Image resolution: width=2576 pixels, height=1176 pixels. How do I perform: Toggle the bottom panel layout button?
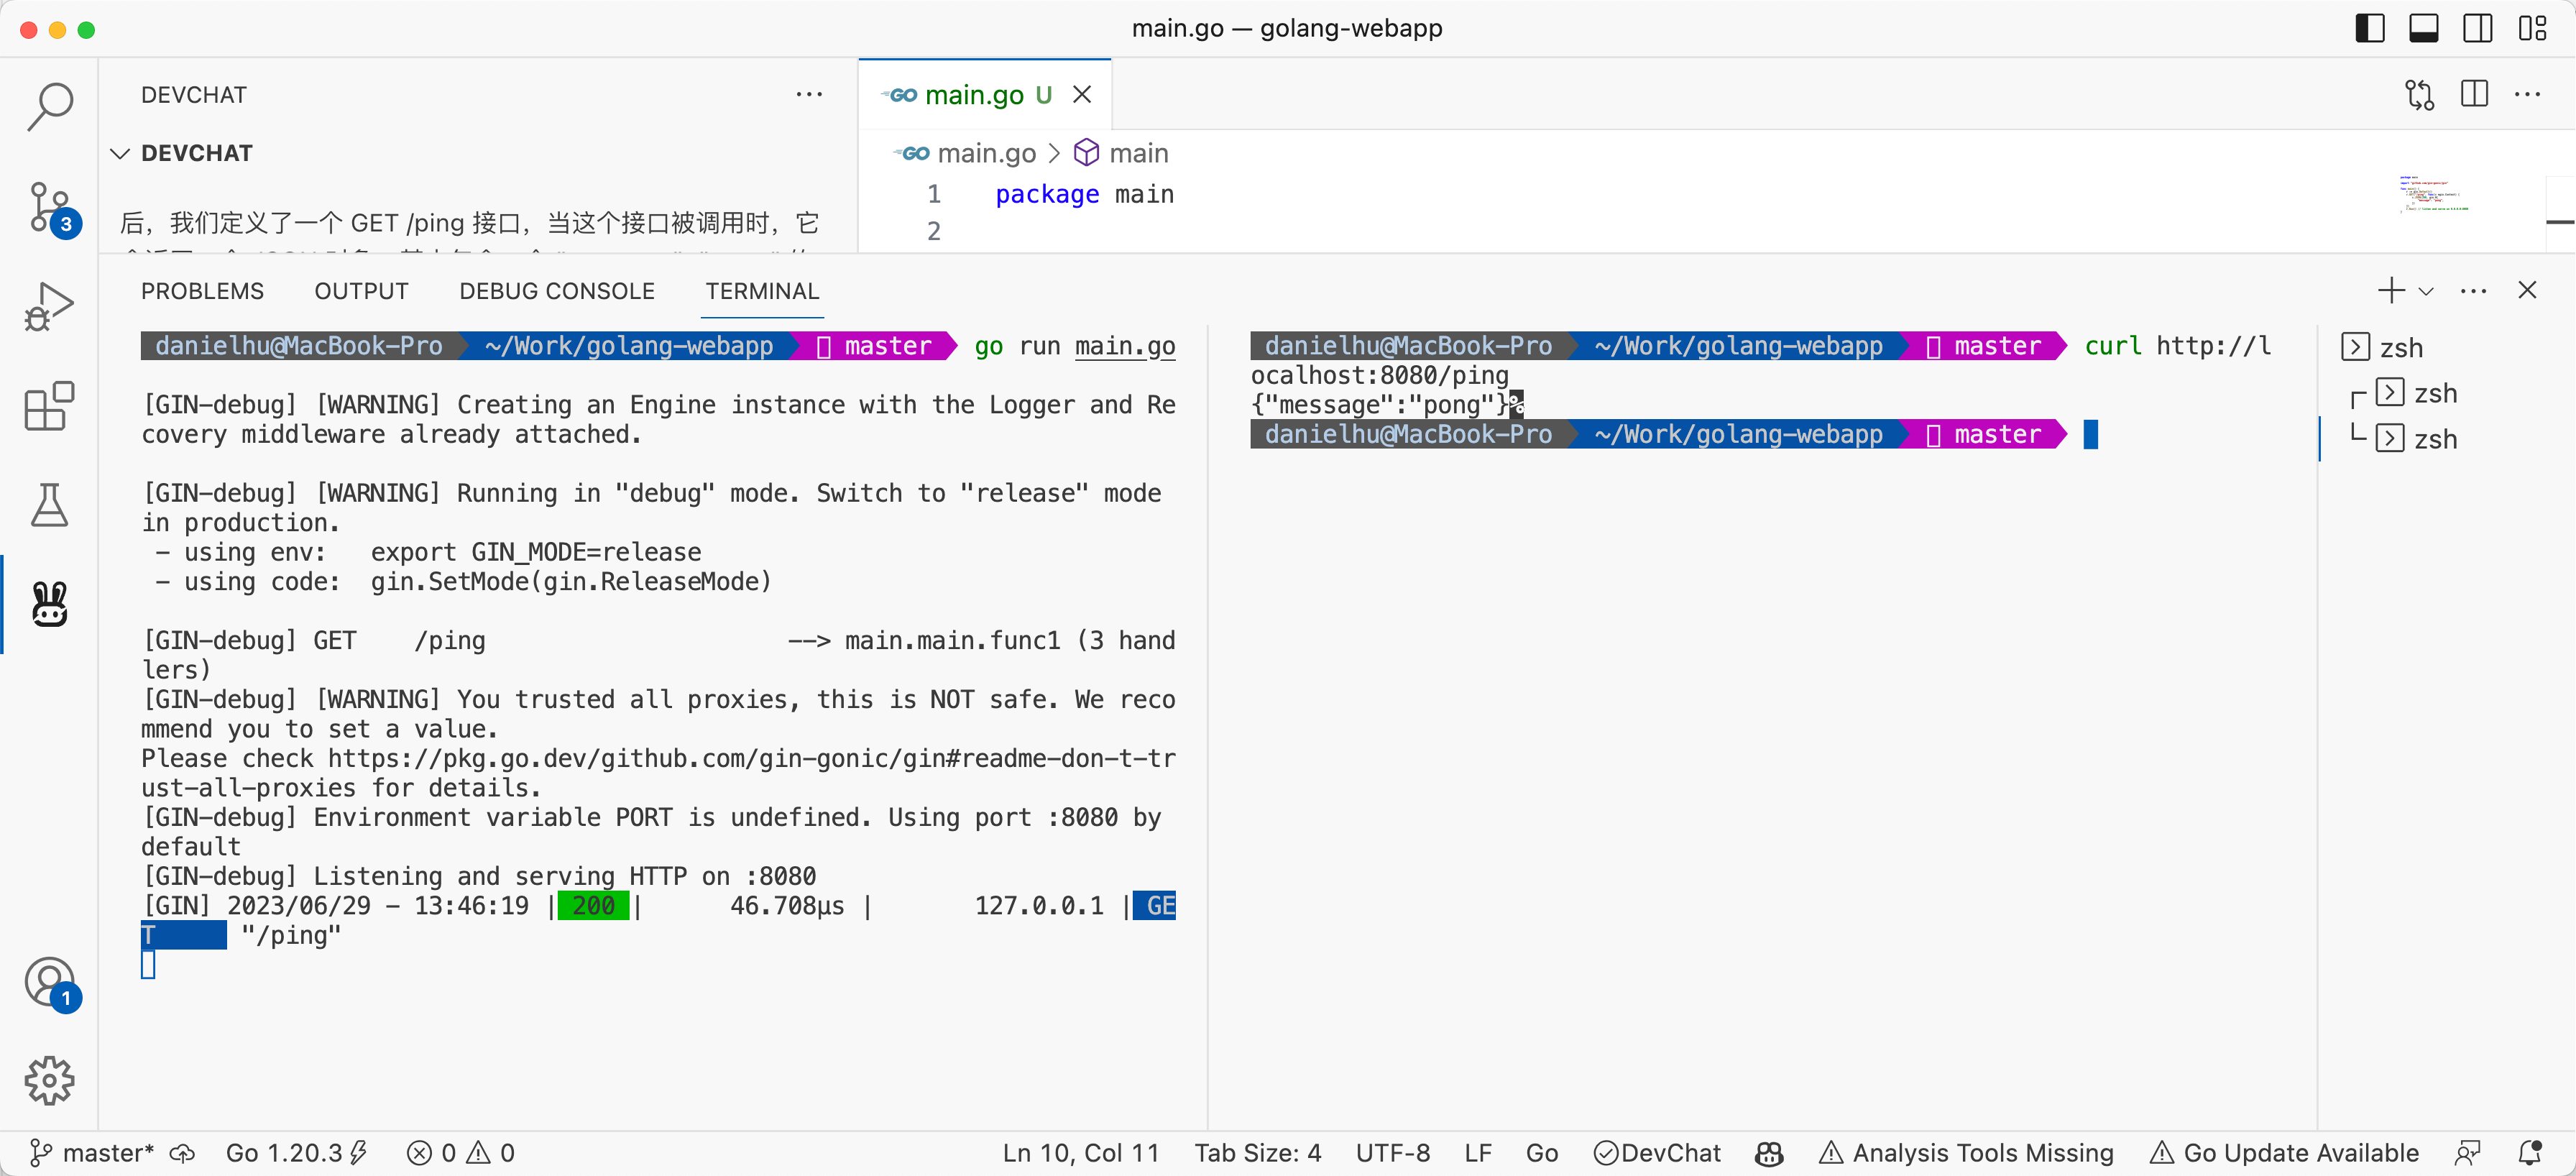2423,28
